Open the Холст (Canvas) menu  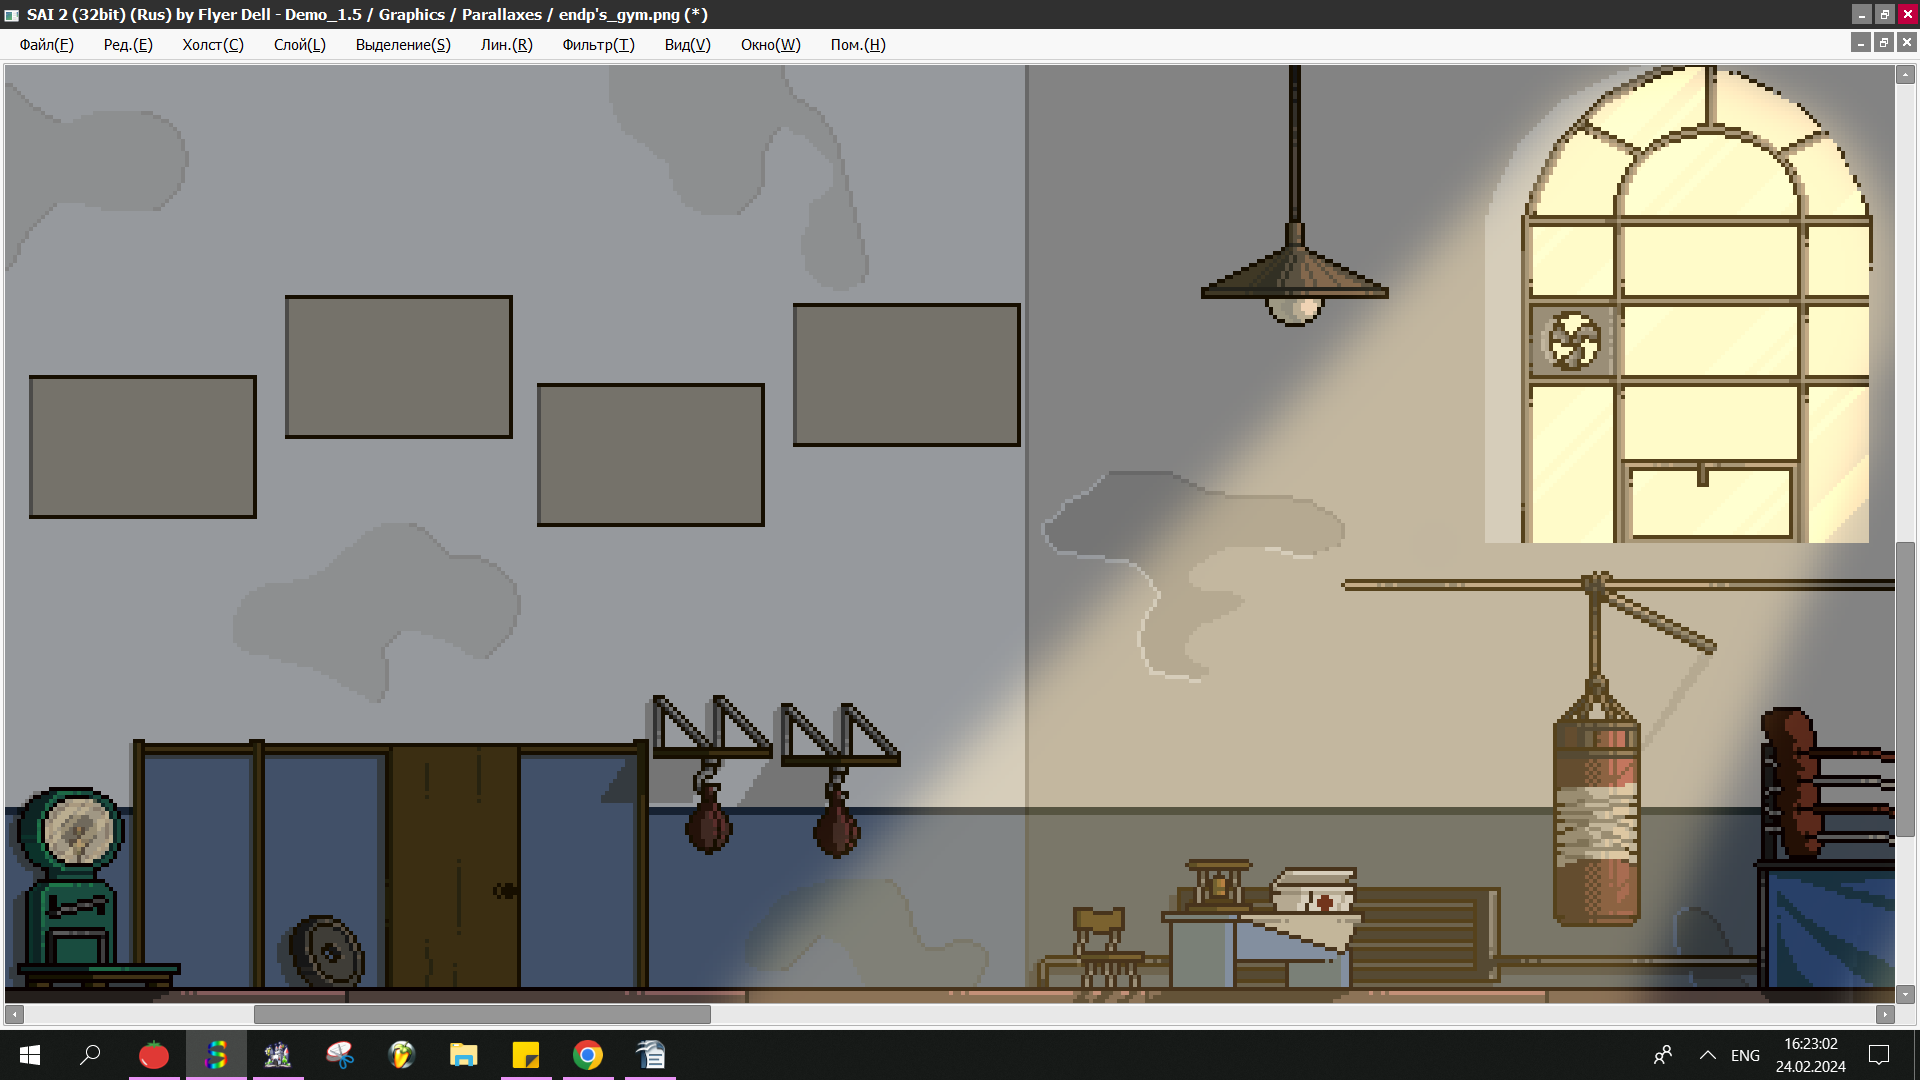point(212,45)
